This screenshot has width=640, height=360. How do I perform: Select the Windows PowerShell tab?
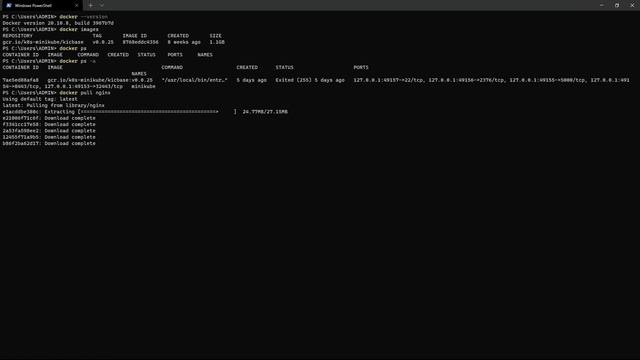pyautogui.click(x=41, y=5)
